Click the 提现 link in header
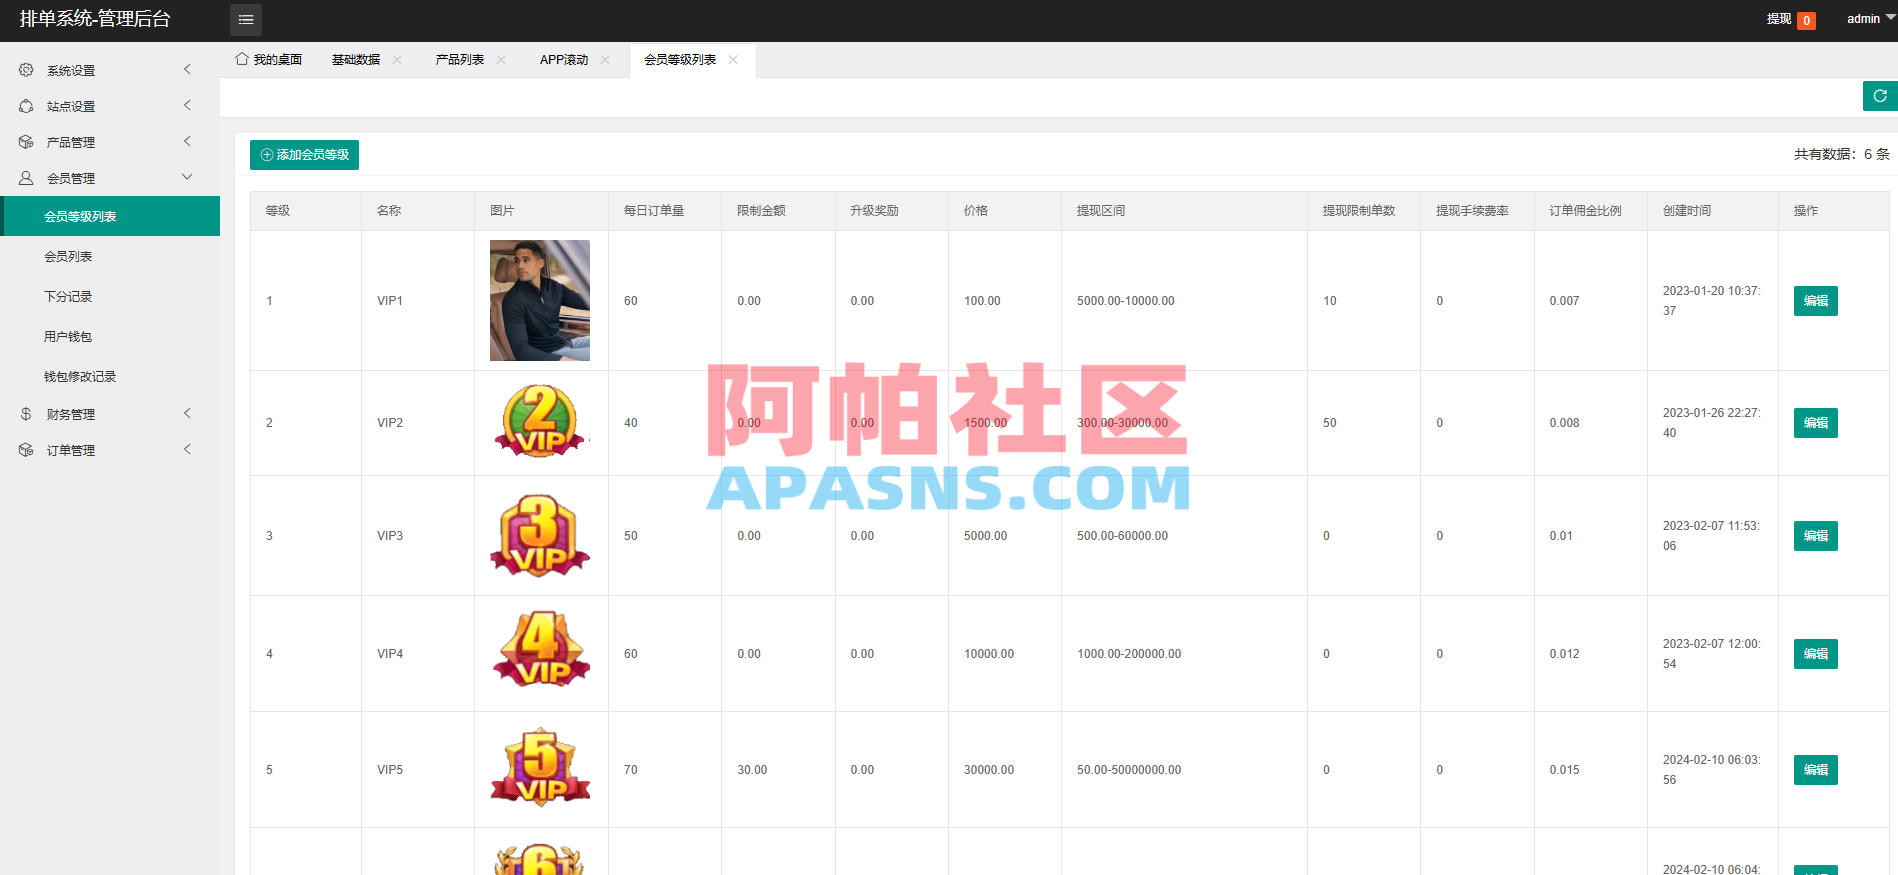 pos(1779,19)
